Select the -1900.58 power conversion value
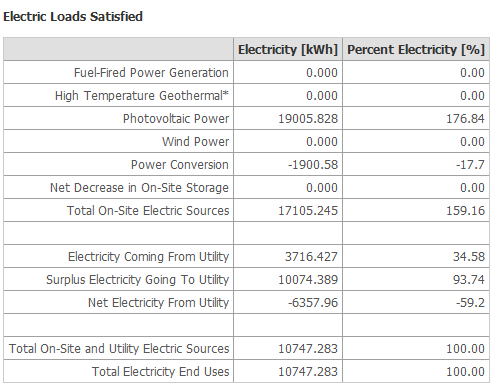Image resolution: width=500 pixels, height=390 pixels. click(x=313, y=164)
